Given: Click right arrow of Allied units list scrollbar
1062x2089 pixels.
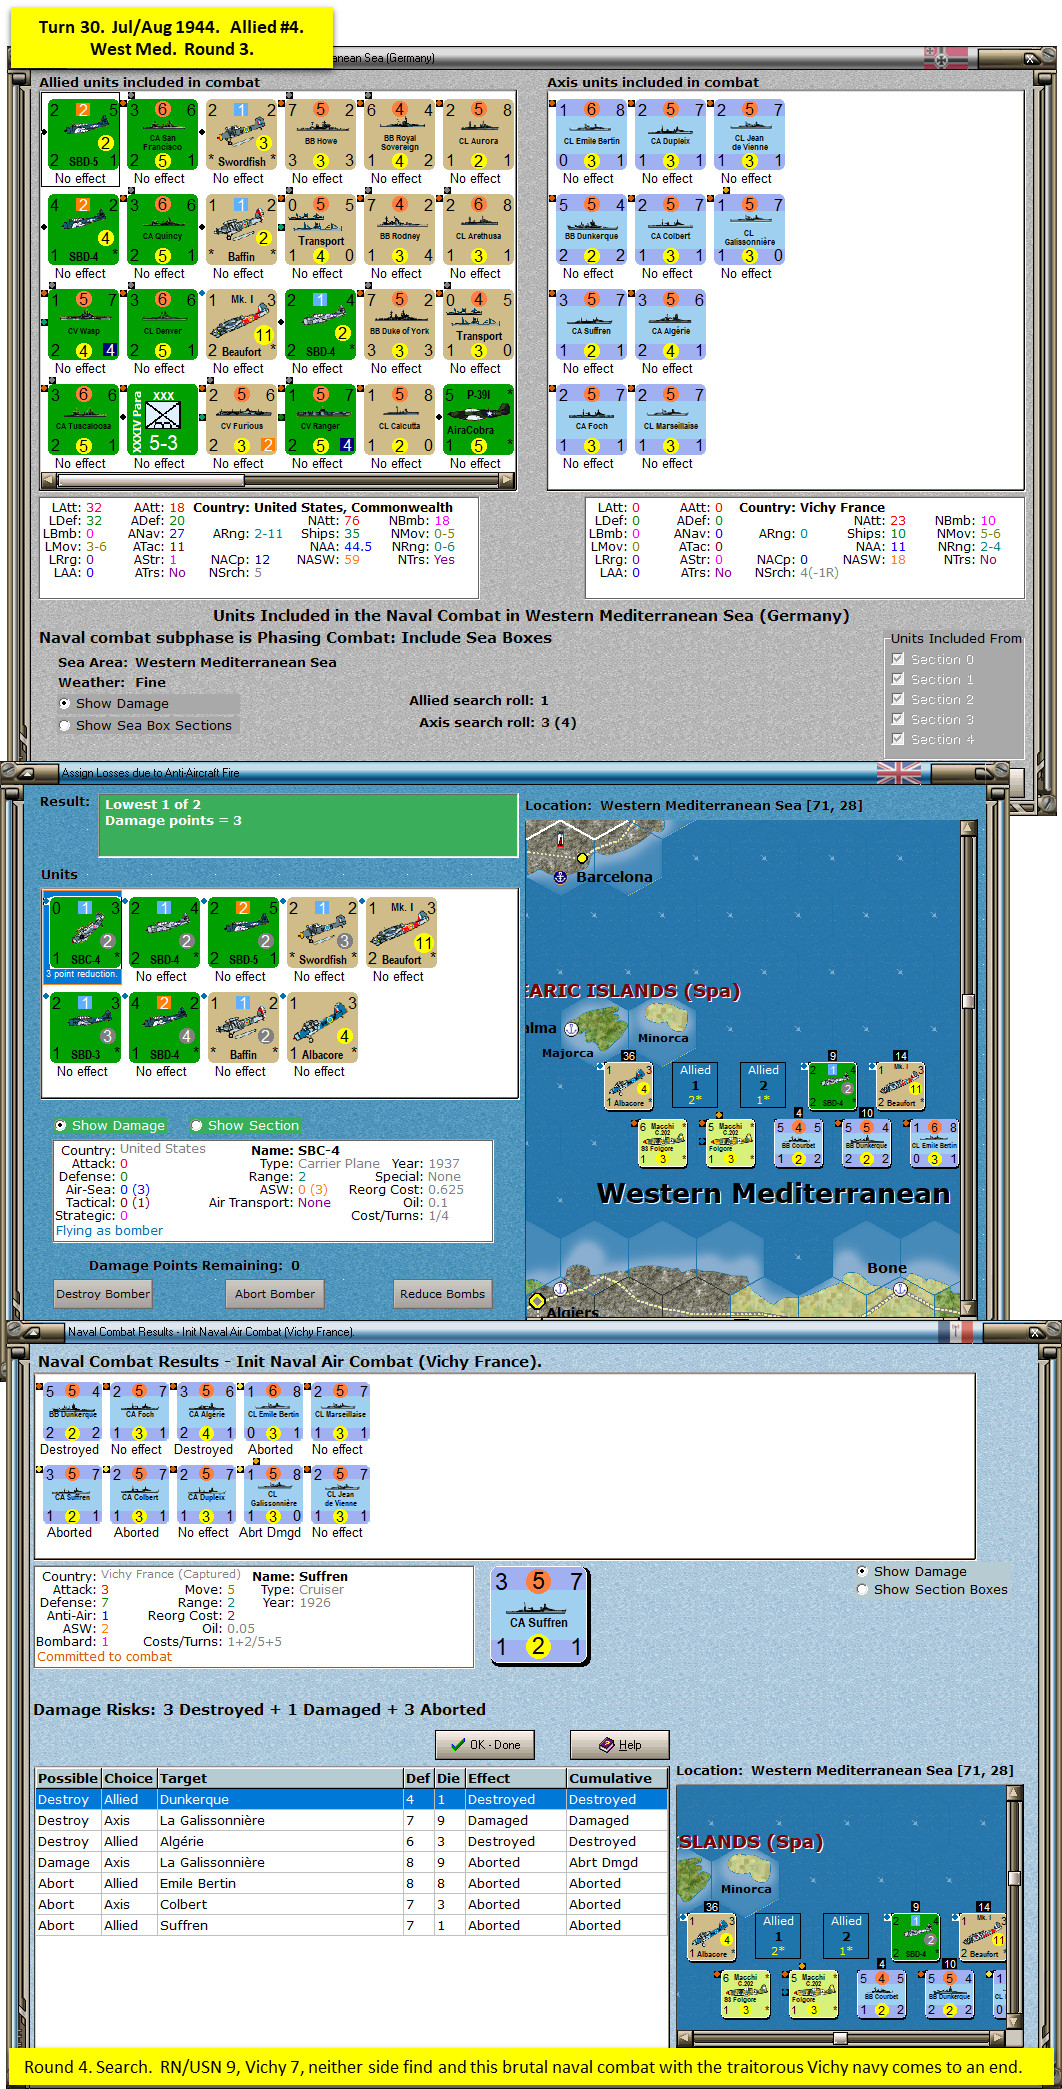Looking at the screenshot, I should 508,481.
